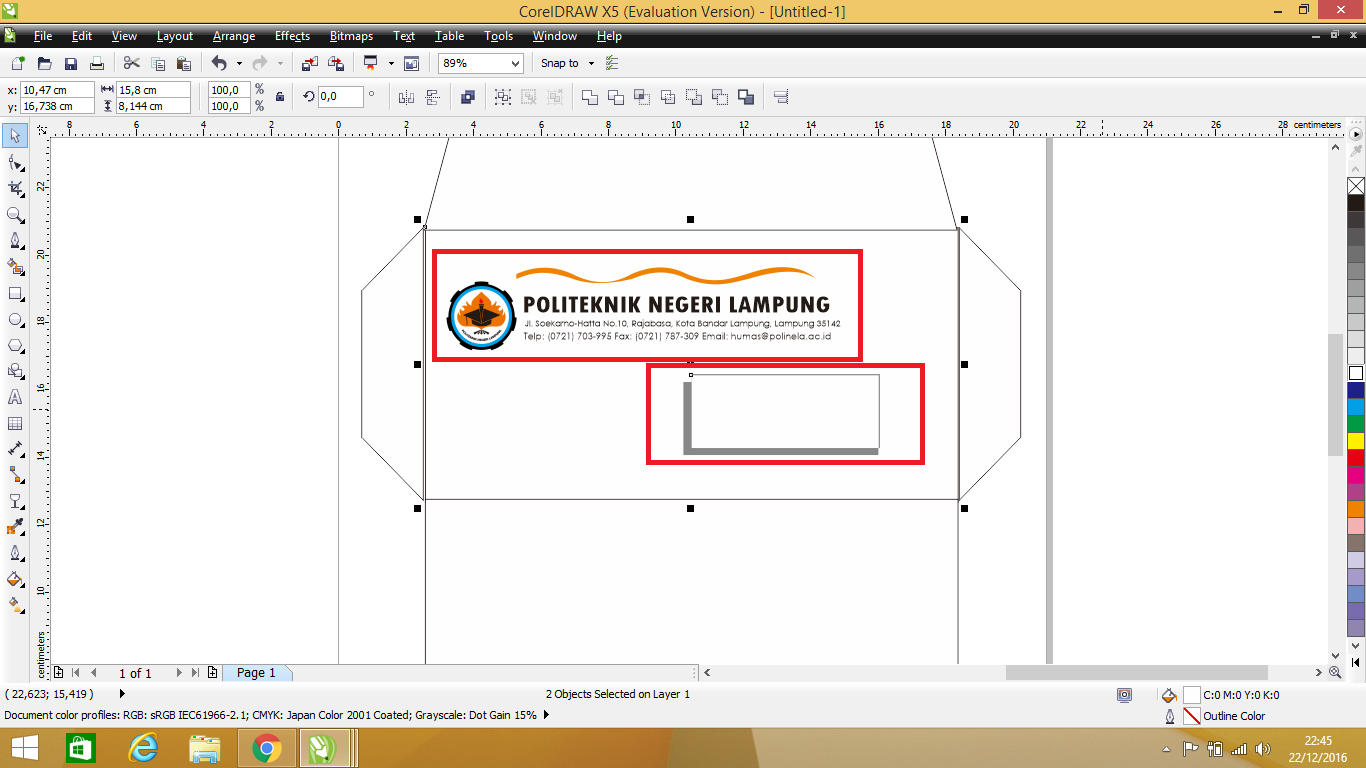Select the Polygon tool

(x=15, y=345)
